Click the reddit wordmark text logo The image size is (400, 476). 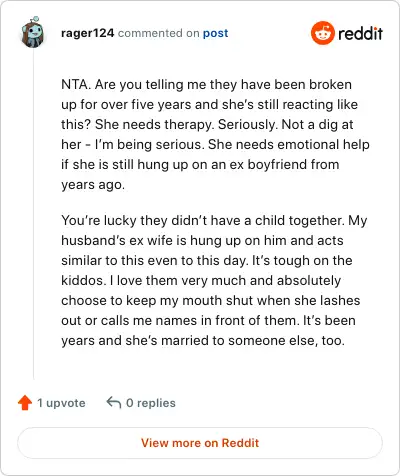click(360, 33)
